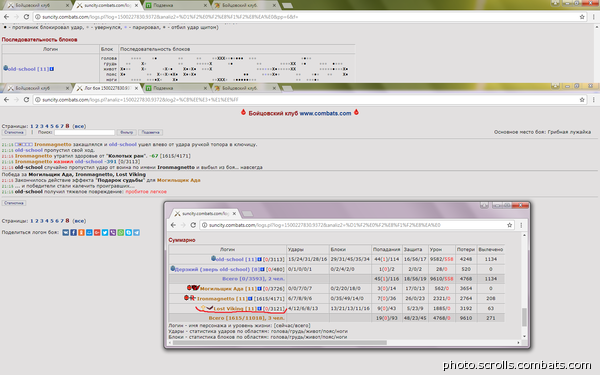The width and height of the screenshot is (600, 375).
Task: Open info icon beside Могильщик Ада in popup table
Action: click(259, 289)
